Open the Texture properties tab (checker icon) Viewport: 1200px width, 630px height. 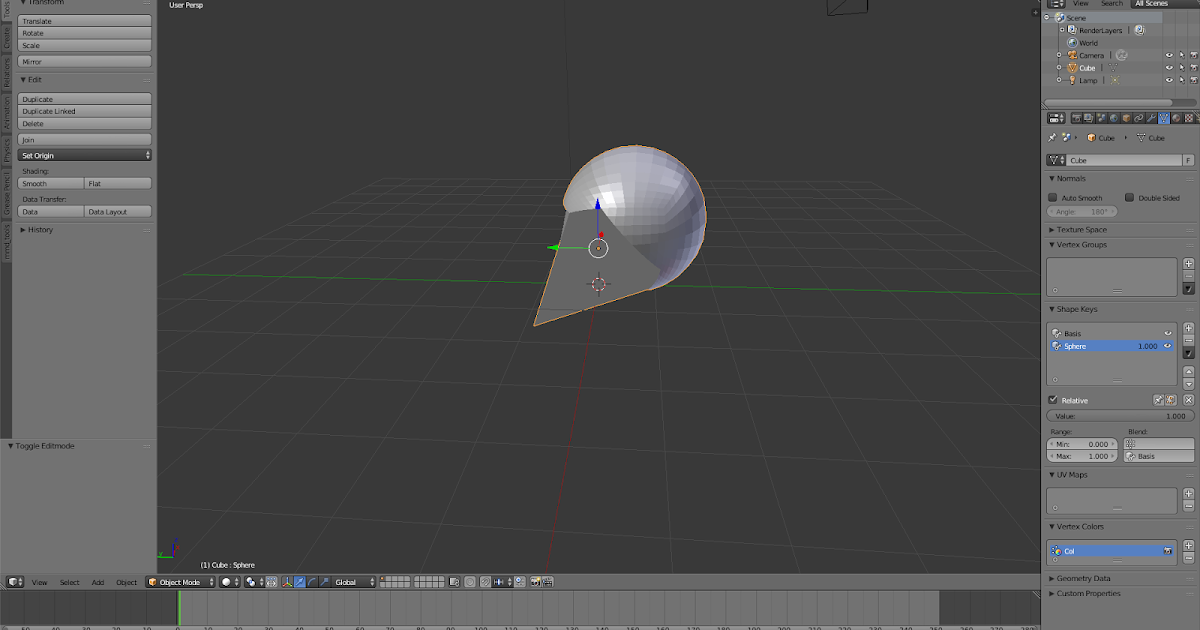coord(1188,118)
